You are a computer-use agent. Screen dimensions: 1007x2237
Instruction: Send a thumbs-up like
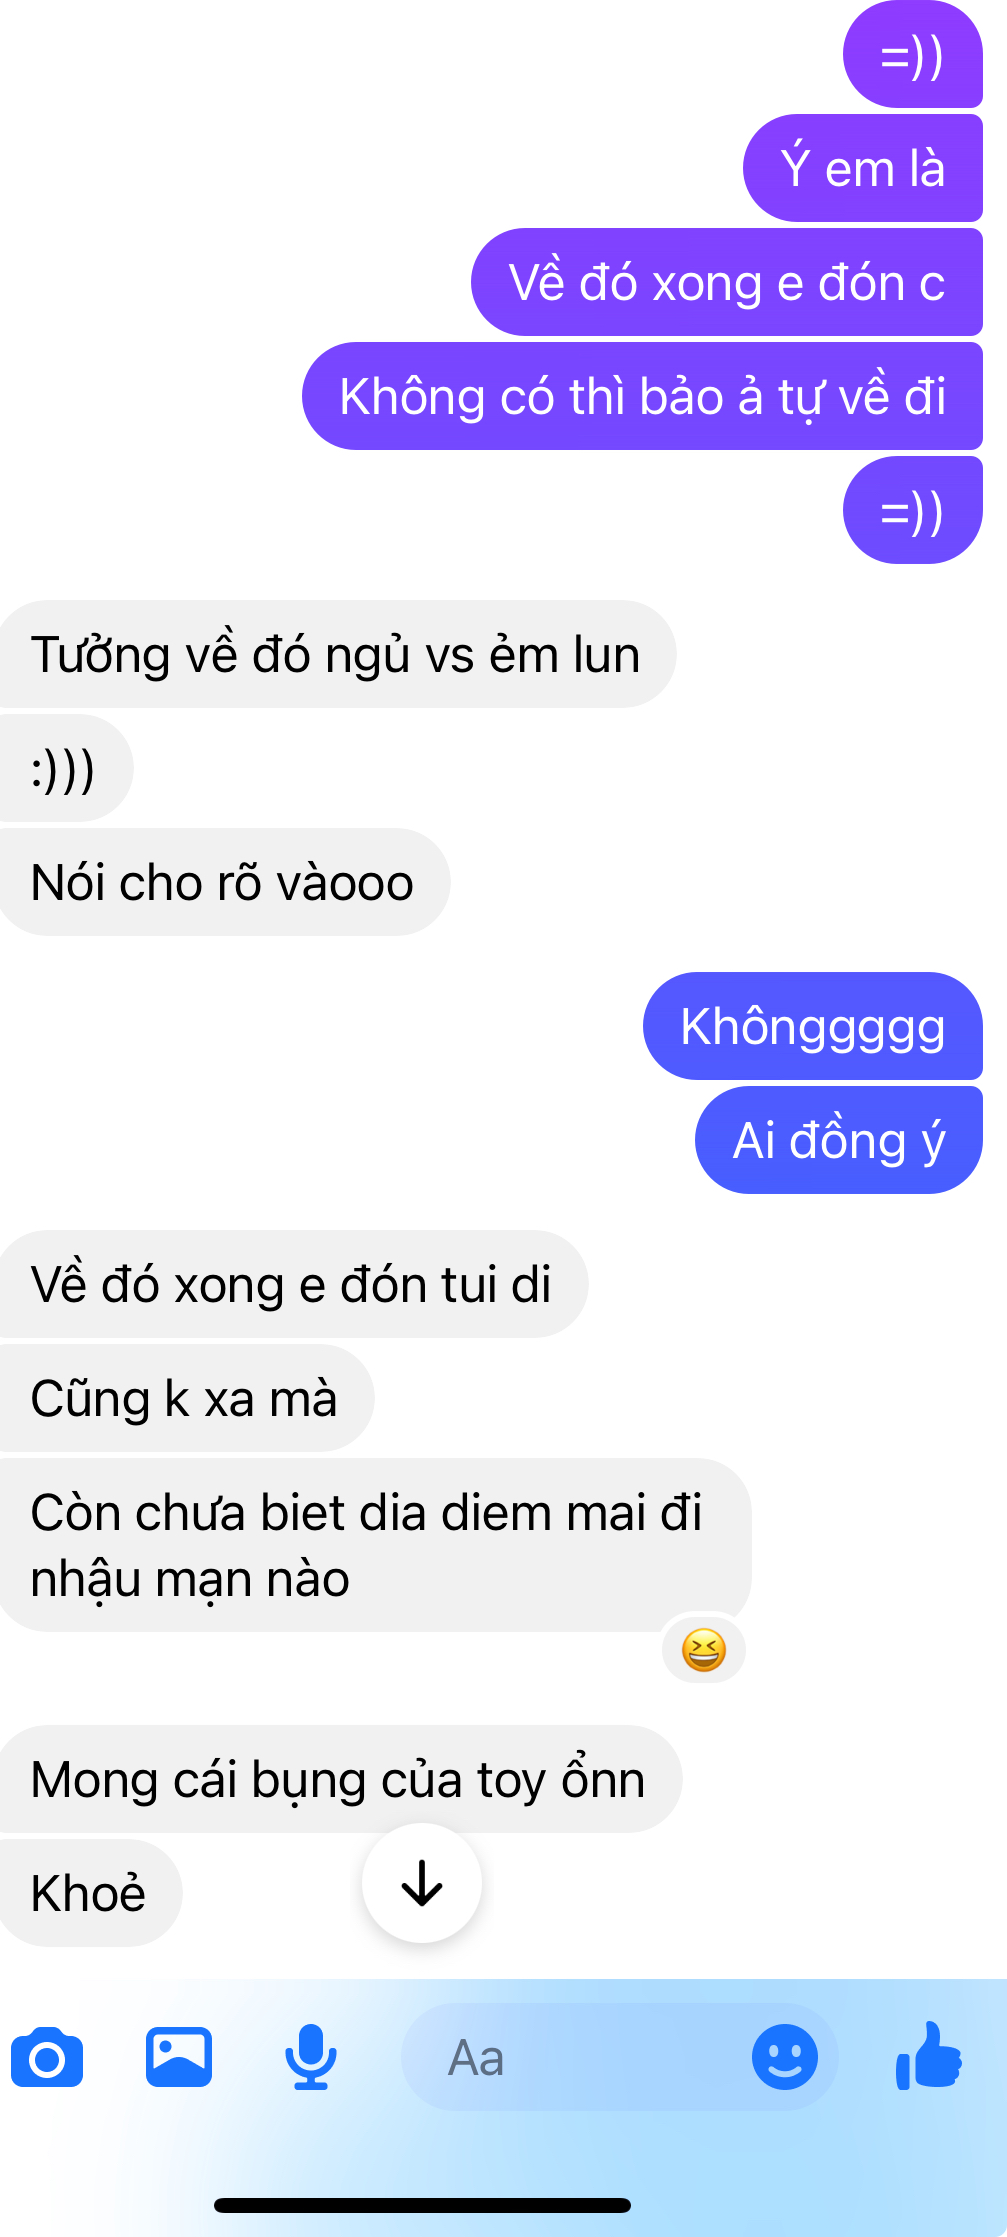click(x=929, y=2056)
